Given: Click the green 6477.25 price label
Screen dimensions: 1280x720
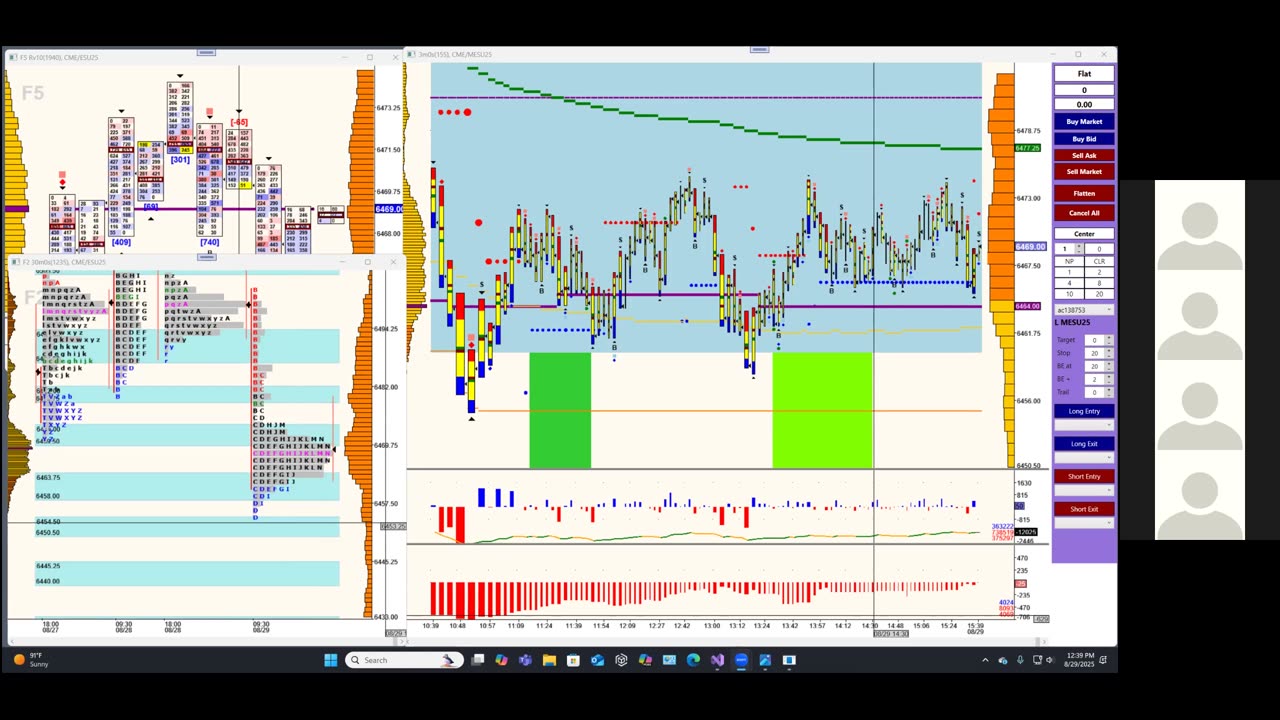Looking at the screenshot, I should click(x=1028, y=148).
